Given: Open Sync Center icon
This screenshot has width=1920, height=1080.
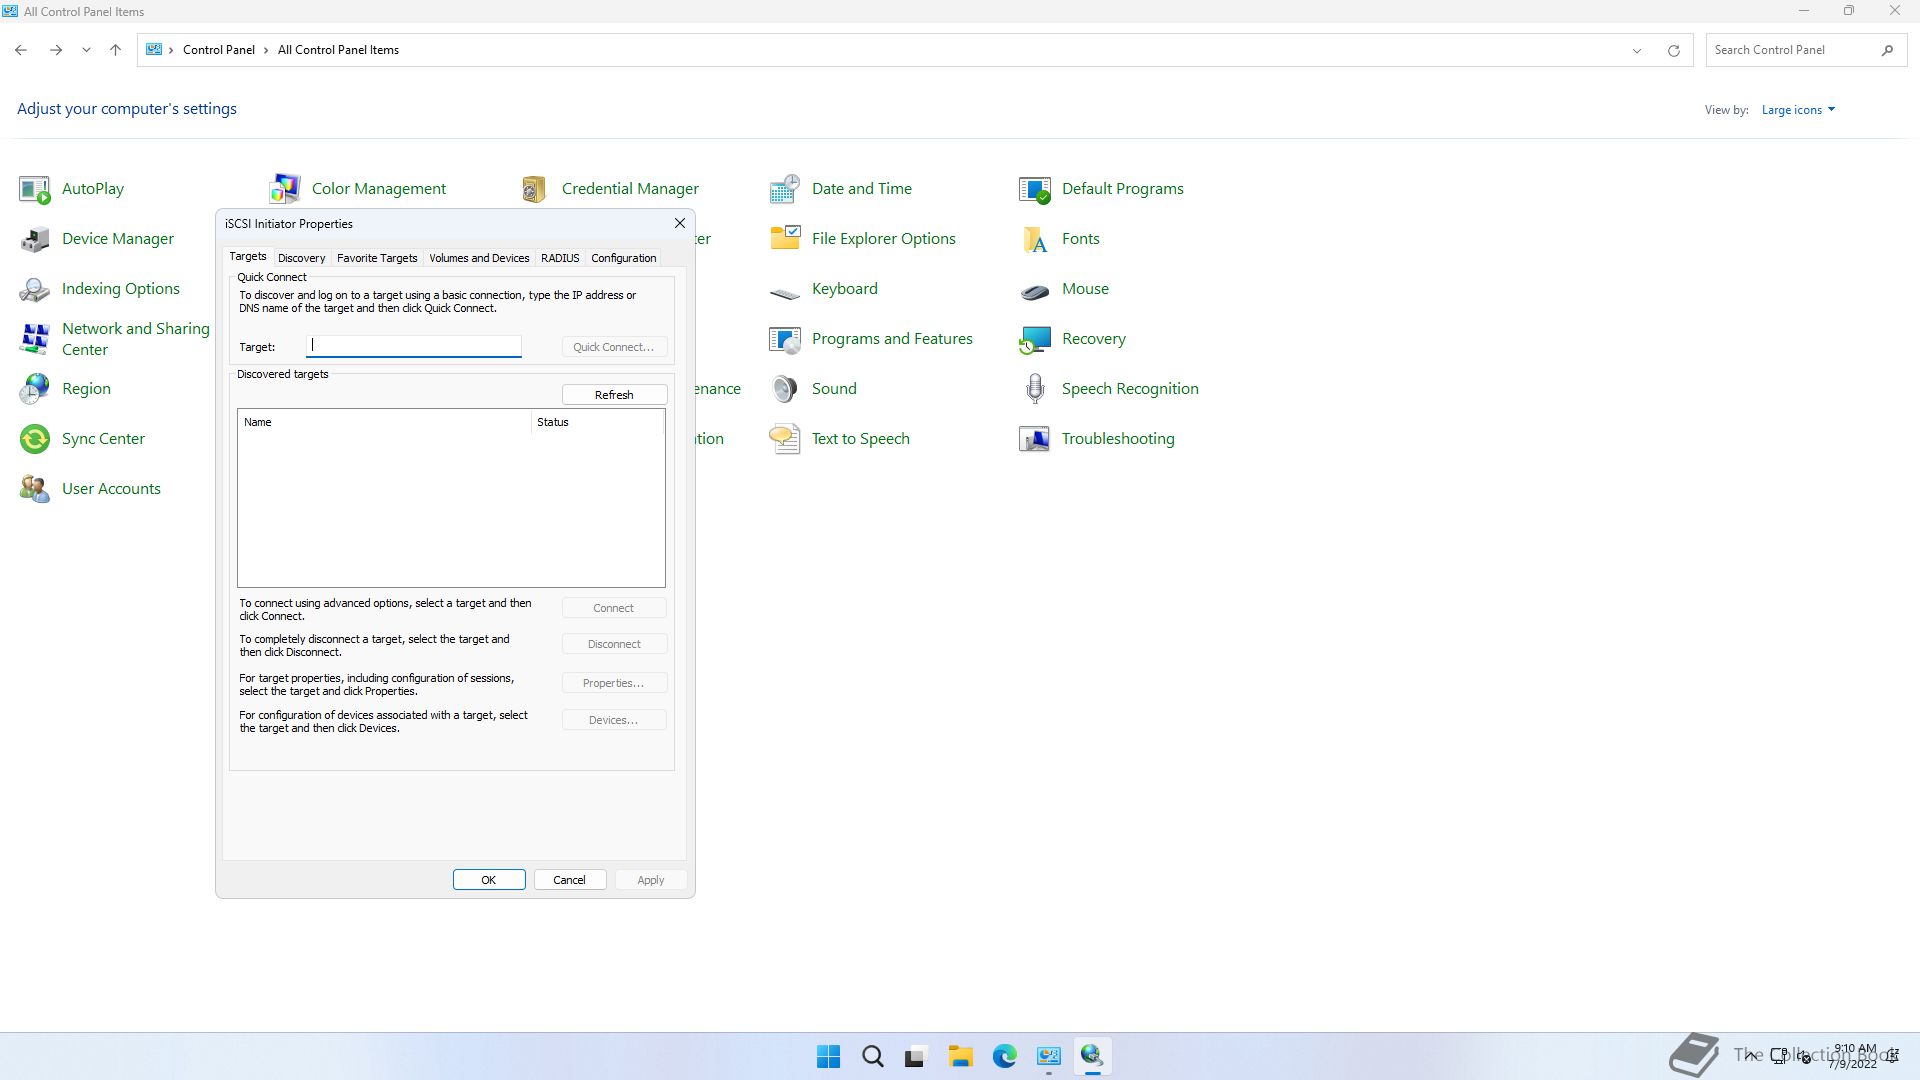Looking at the screenshot, I should point(35,439).
